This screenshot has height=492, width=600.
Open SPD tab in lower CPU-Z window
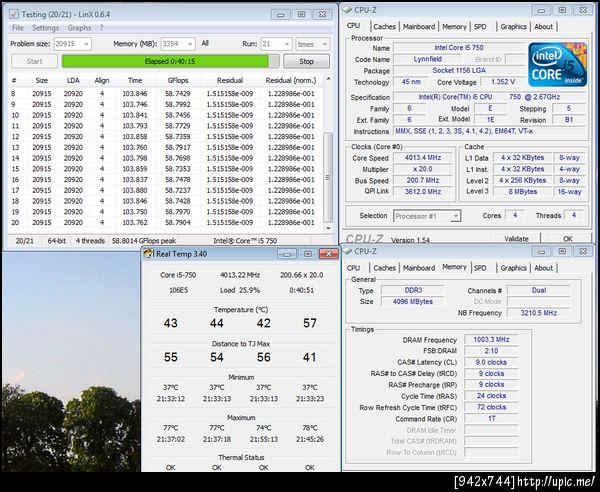pos(480,268)
